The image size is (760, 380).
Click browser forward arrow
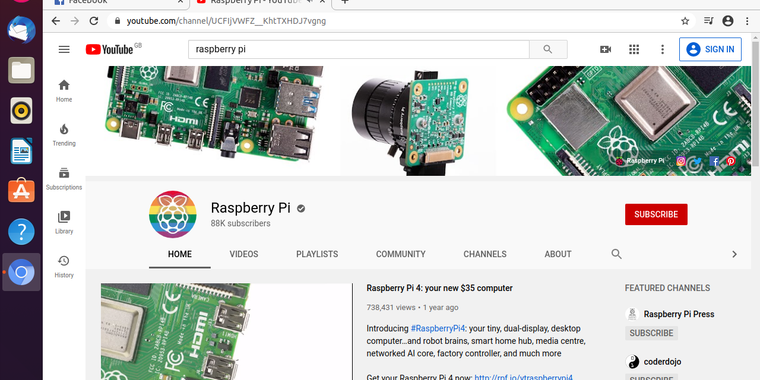pos(75,21)
